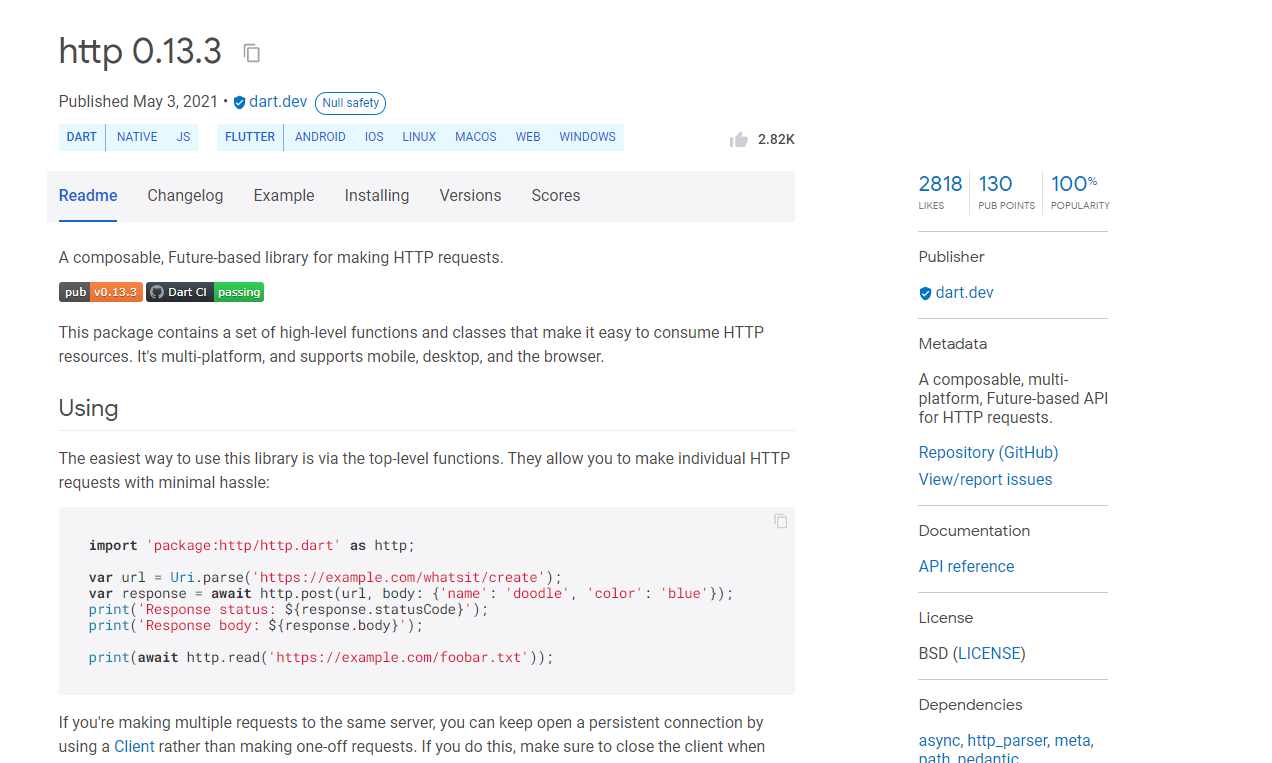Image resolution: width=1272 pixels, height=763 pixels.
Task: Click the MACOS platform tag
Action: coord(476,137)
